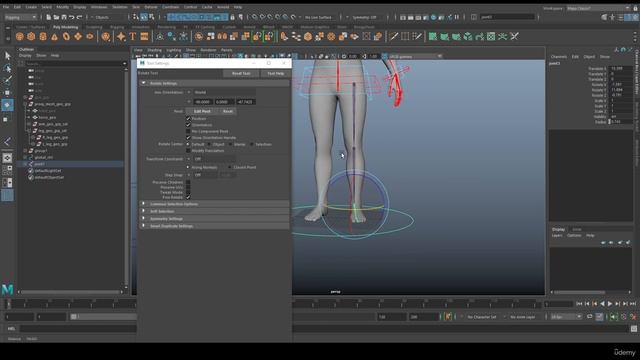This screenshot has height=360, width=640.
Task: Click the Multi-Cut knife shelf icon
Action: pyautogui.click(x=393, y=37)
